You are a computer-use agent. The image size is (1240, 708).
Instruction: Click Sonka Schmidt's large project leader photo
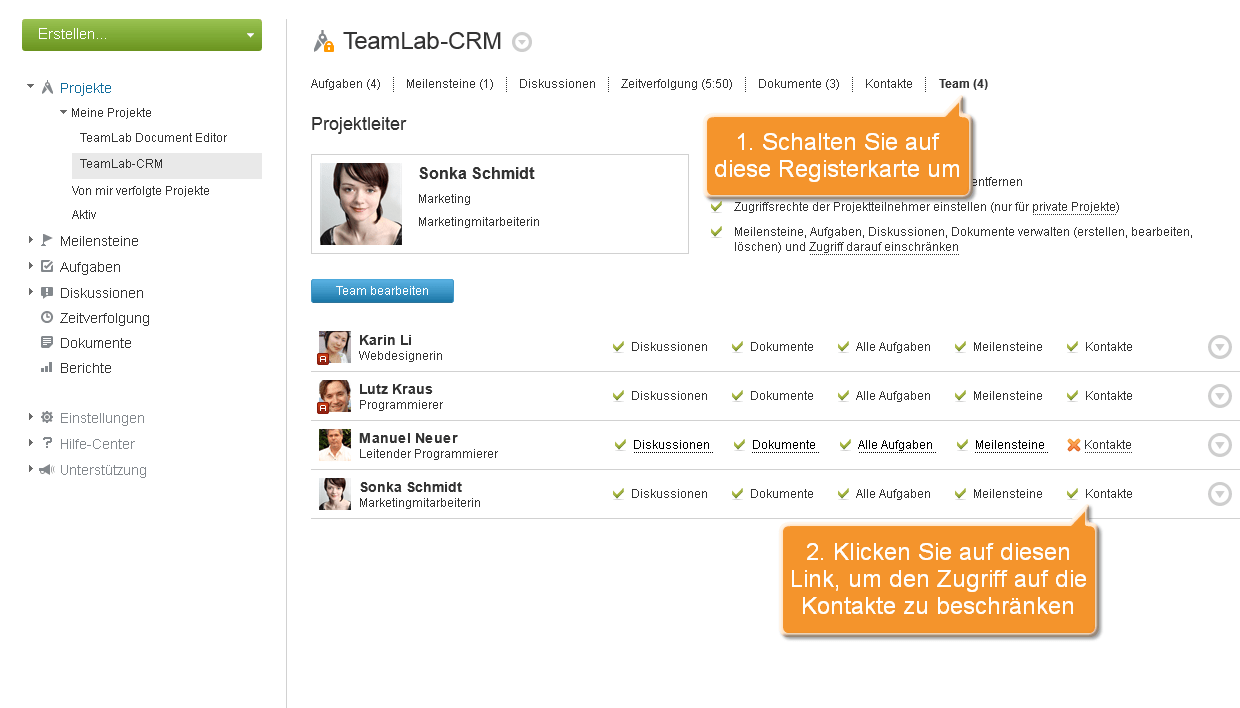pyautogui.click(x=361, y=204)
